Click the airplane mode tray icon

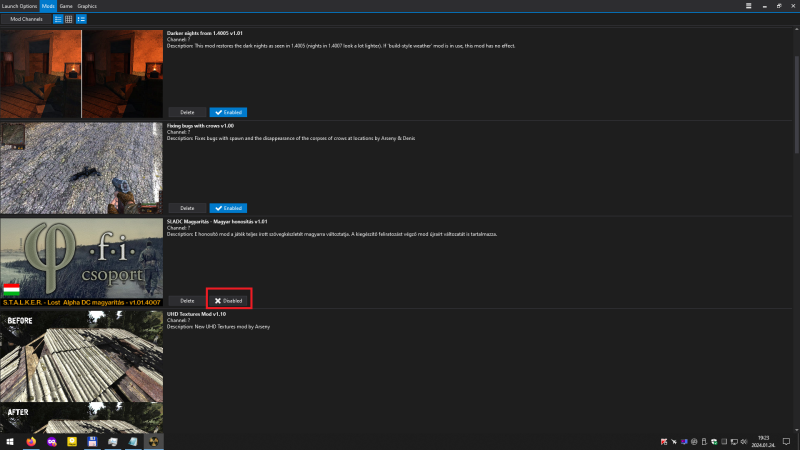click(674, 442)
